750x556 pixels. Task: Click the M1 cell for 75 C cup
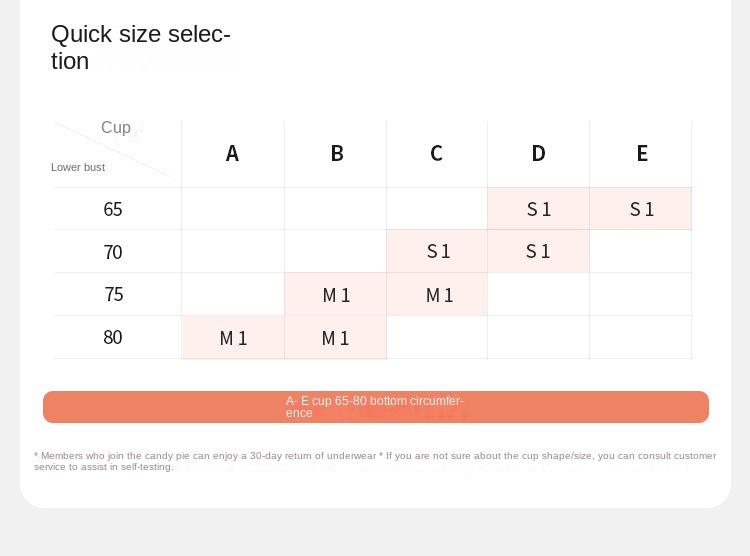[439, 295]
